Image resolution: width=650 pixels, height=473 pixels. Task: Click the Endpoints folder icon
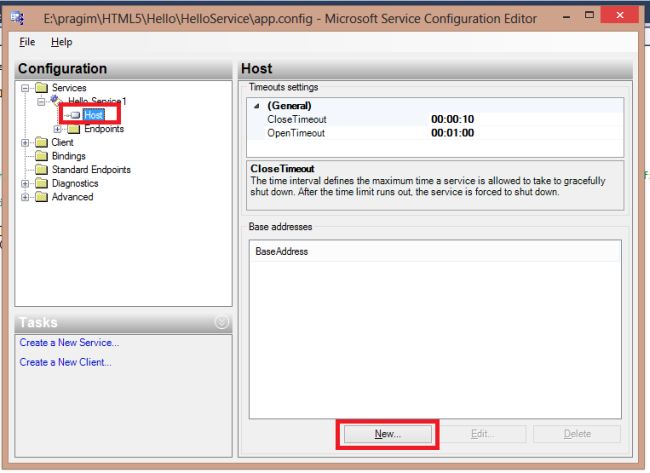point(73,129)
